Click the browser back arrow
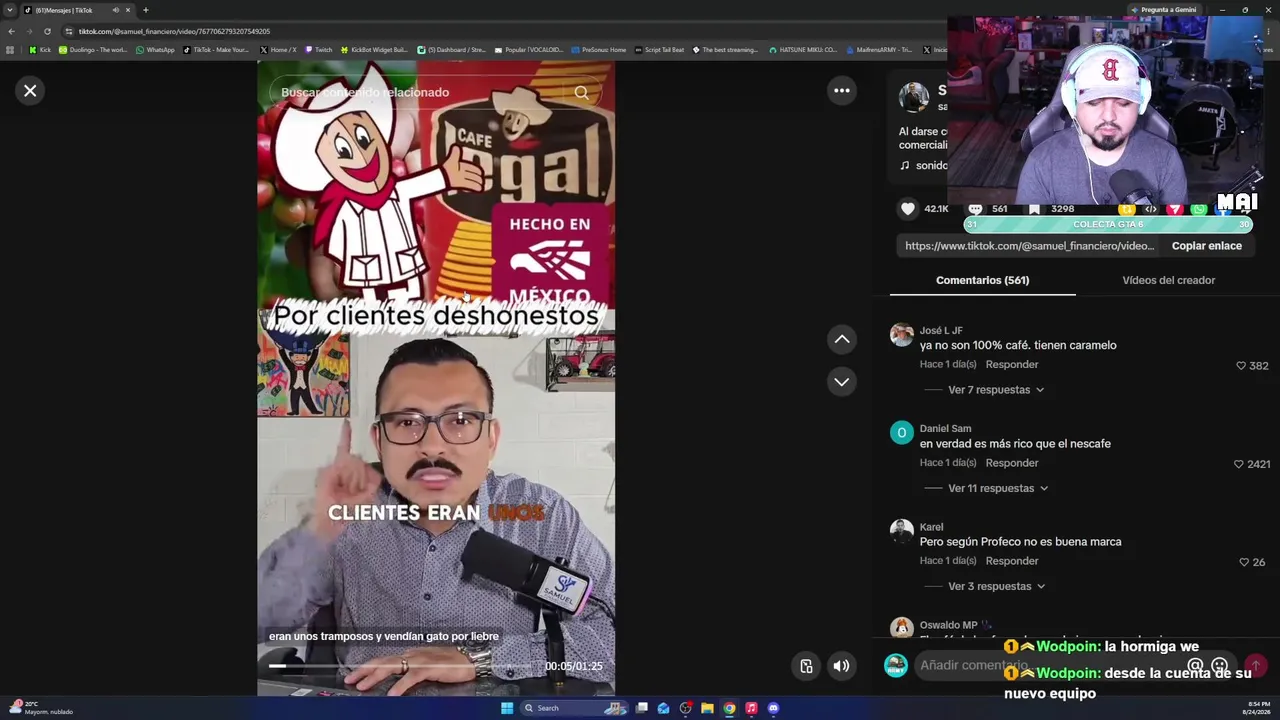 click(x=11, y=31)
